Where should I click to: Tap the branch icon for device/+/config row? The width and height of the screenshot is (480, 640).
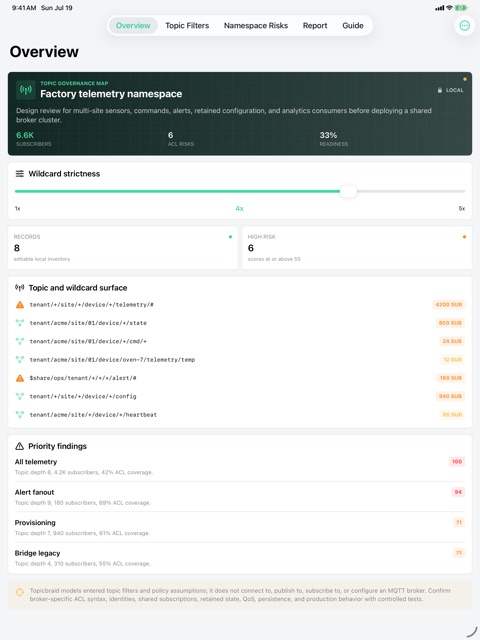[x=20, y=396]
